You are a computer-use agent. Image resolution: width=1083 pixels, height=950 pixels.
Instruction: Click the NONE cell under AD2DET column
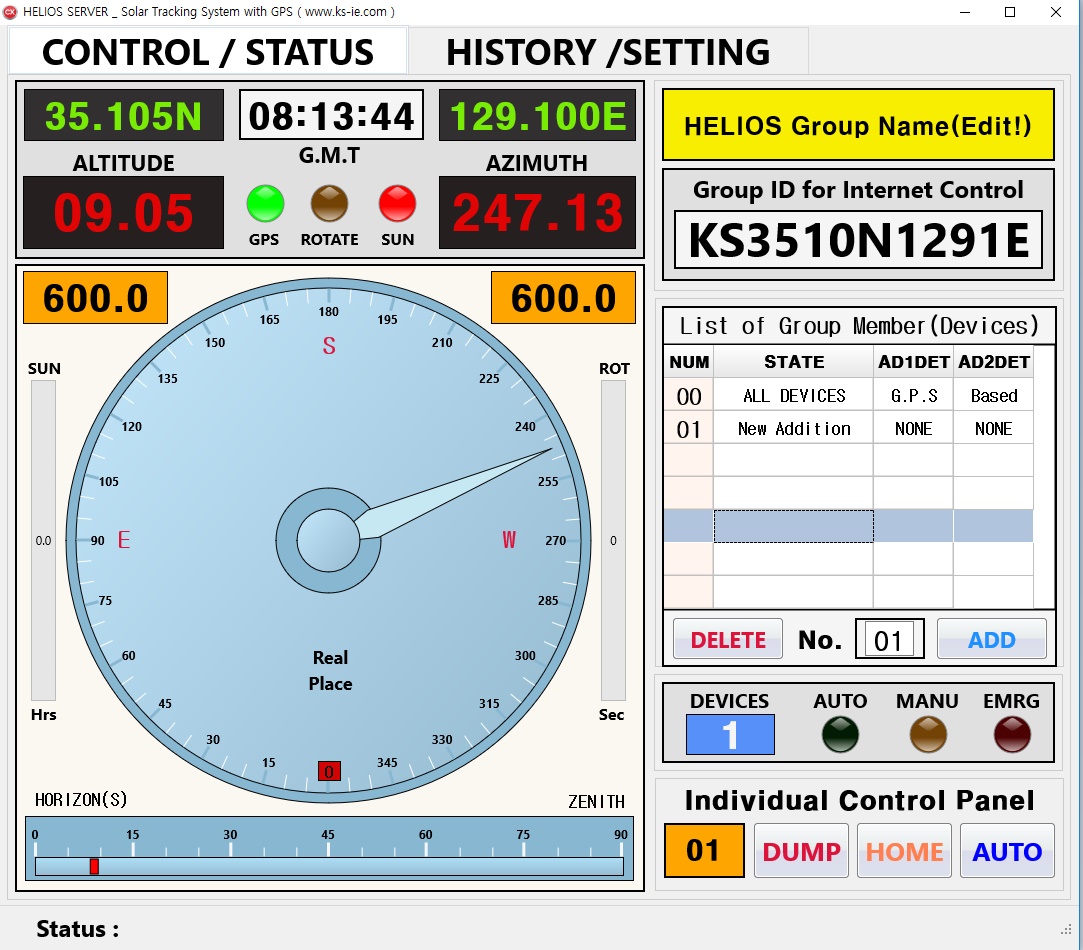[x=994, y=428]
